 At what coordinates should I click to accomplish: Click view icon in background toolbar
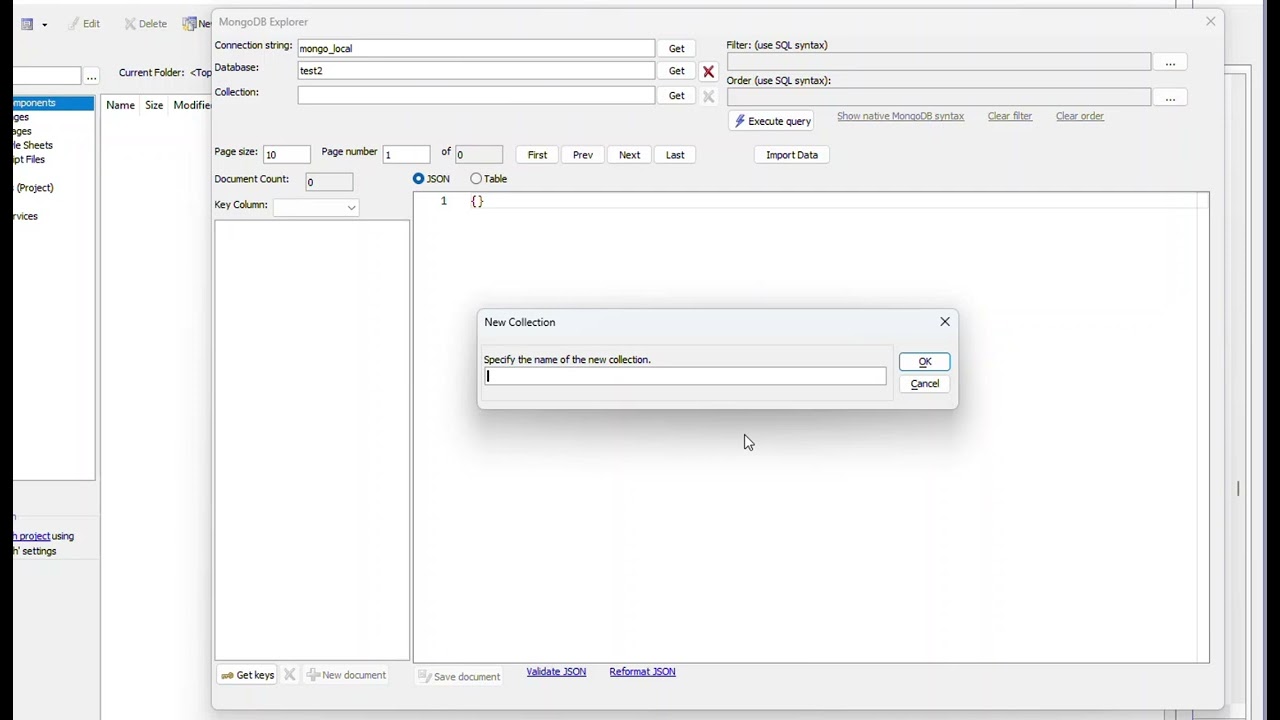(x=27, y=24)
